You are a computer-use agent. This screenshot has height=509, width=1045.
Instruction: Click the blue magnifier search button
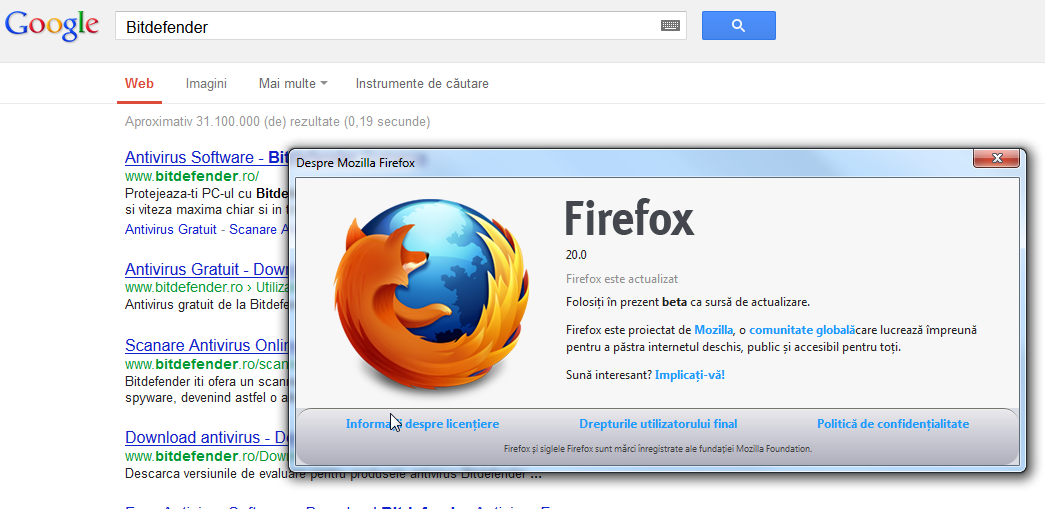pyautogui.click(x=738, y=25)
